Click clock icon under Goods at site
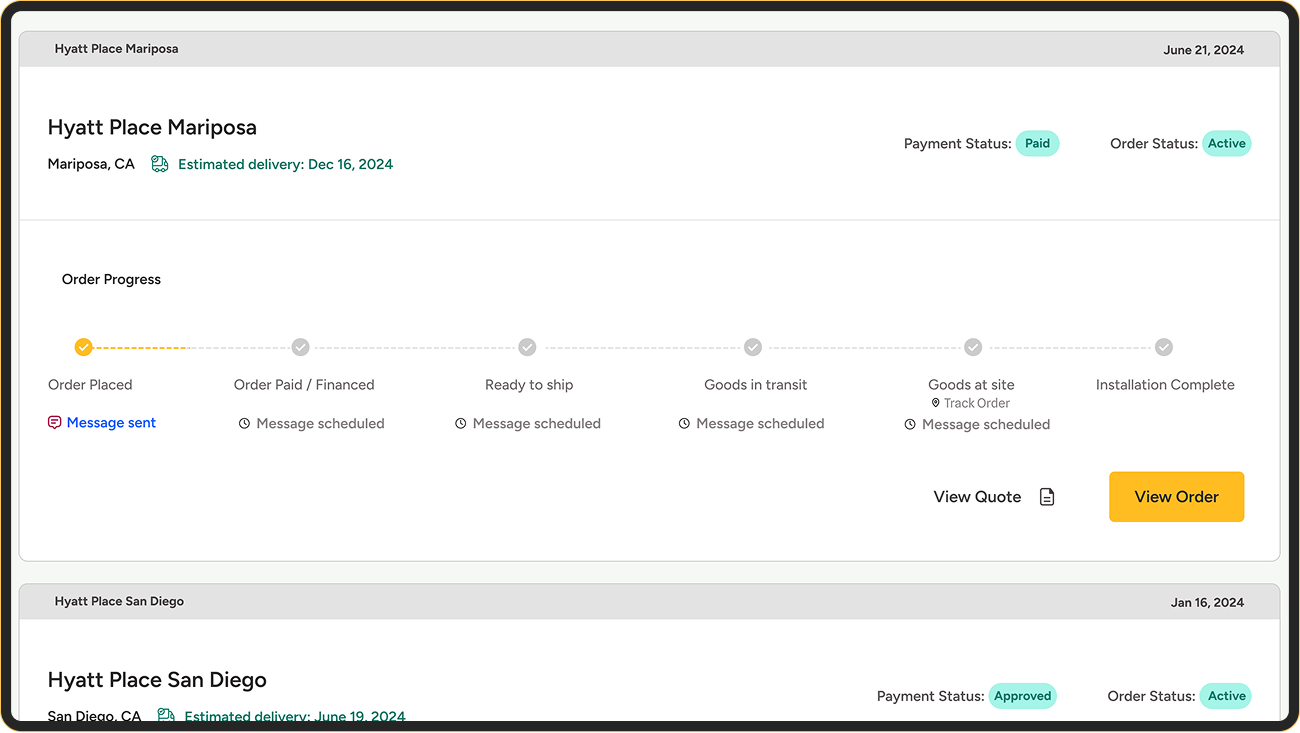 tap(910, 425)
